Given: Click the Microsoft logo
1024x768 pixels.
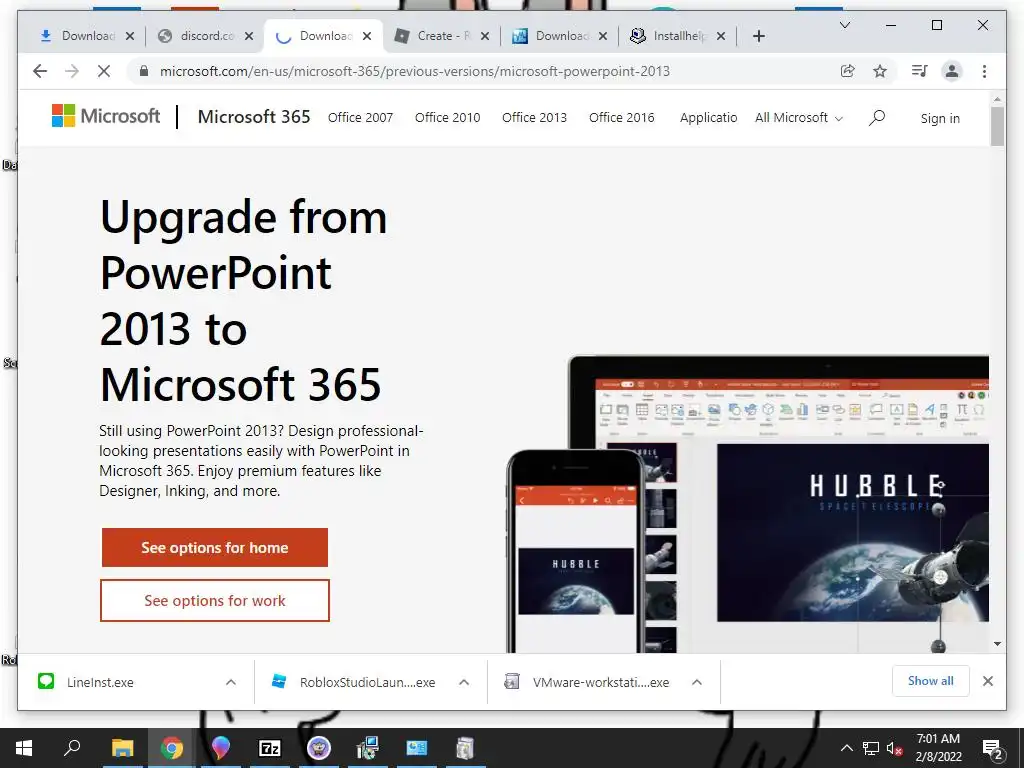Looking at the screenshot, I should point(106,116).
